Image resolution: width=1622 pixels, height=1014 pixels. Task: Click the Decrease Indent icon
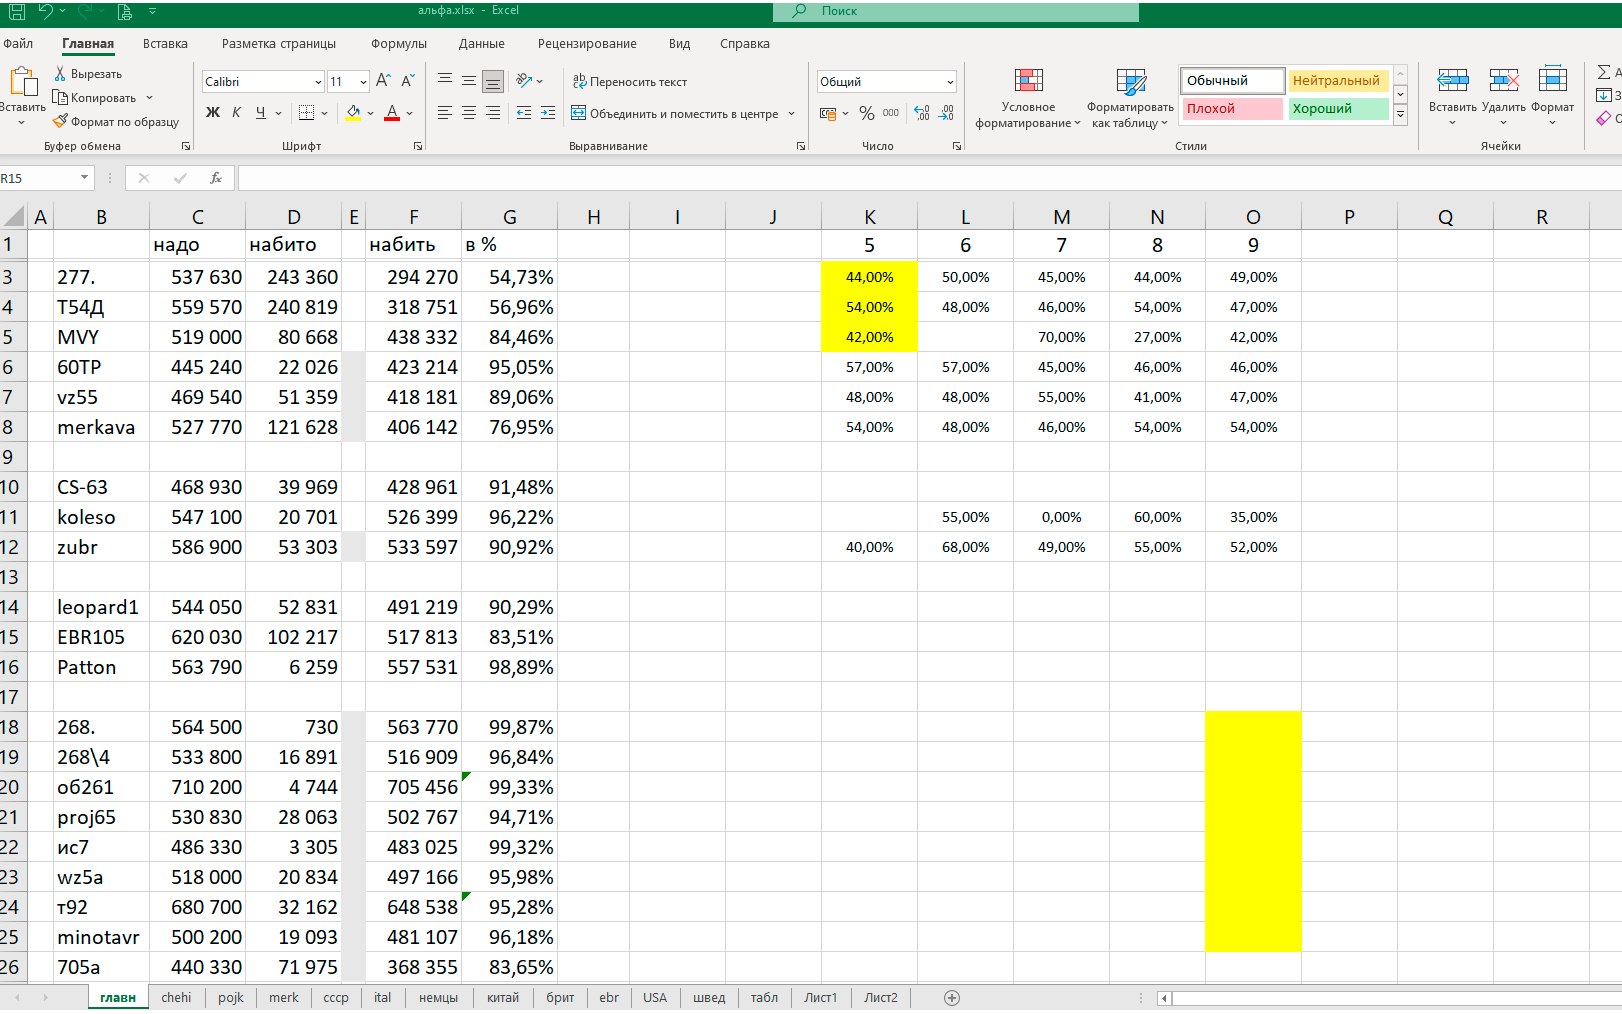[x=524, y=113]
